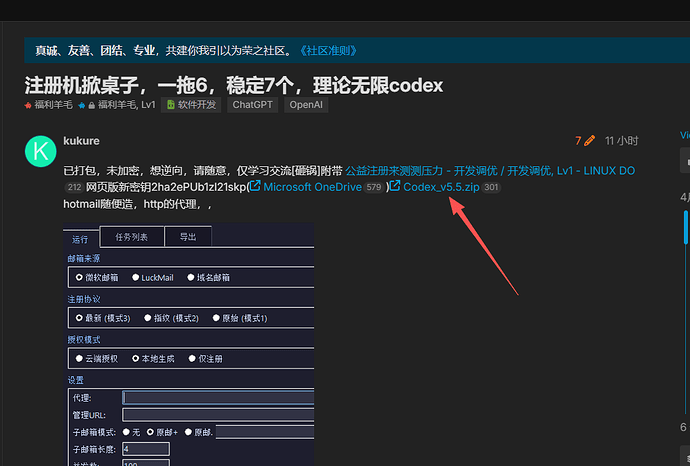Click the topic timeline scroller handle
690x466 pixels.
(x=686, y=227)
